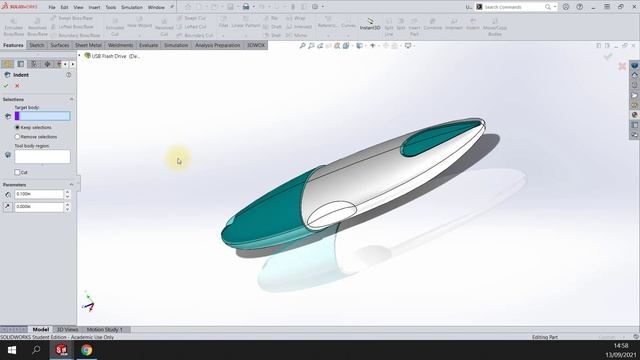
Task: Edit the 0.100in thickness field
Action: coord(39,194)
